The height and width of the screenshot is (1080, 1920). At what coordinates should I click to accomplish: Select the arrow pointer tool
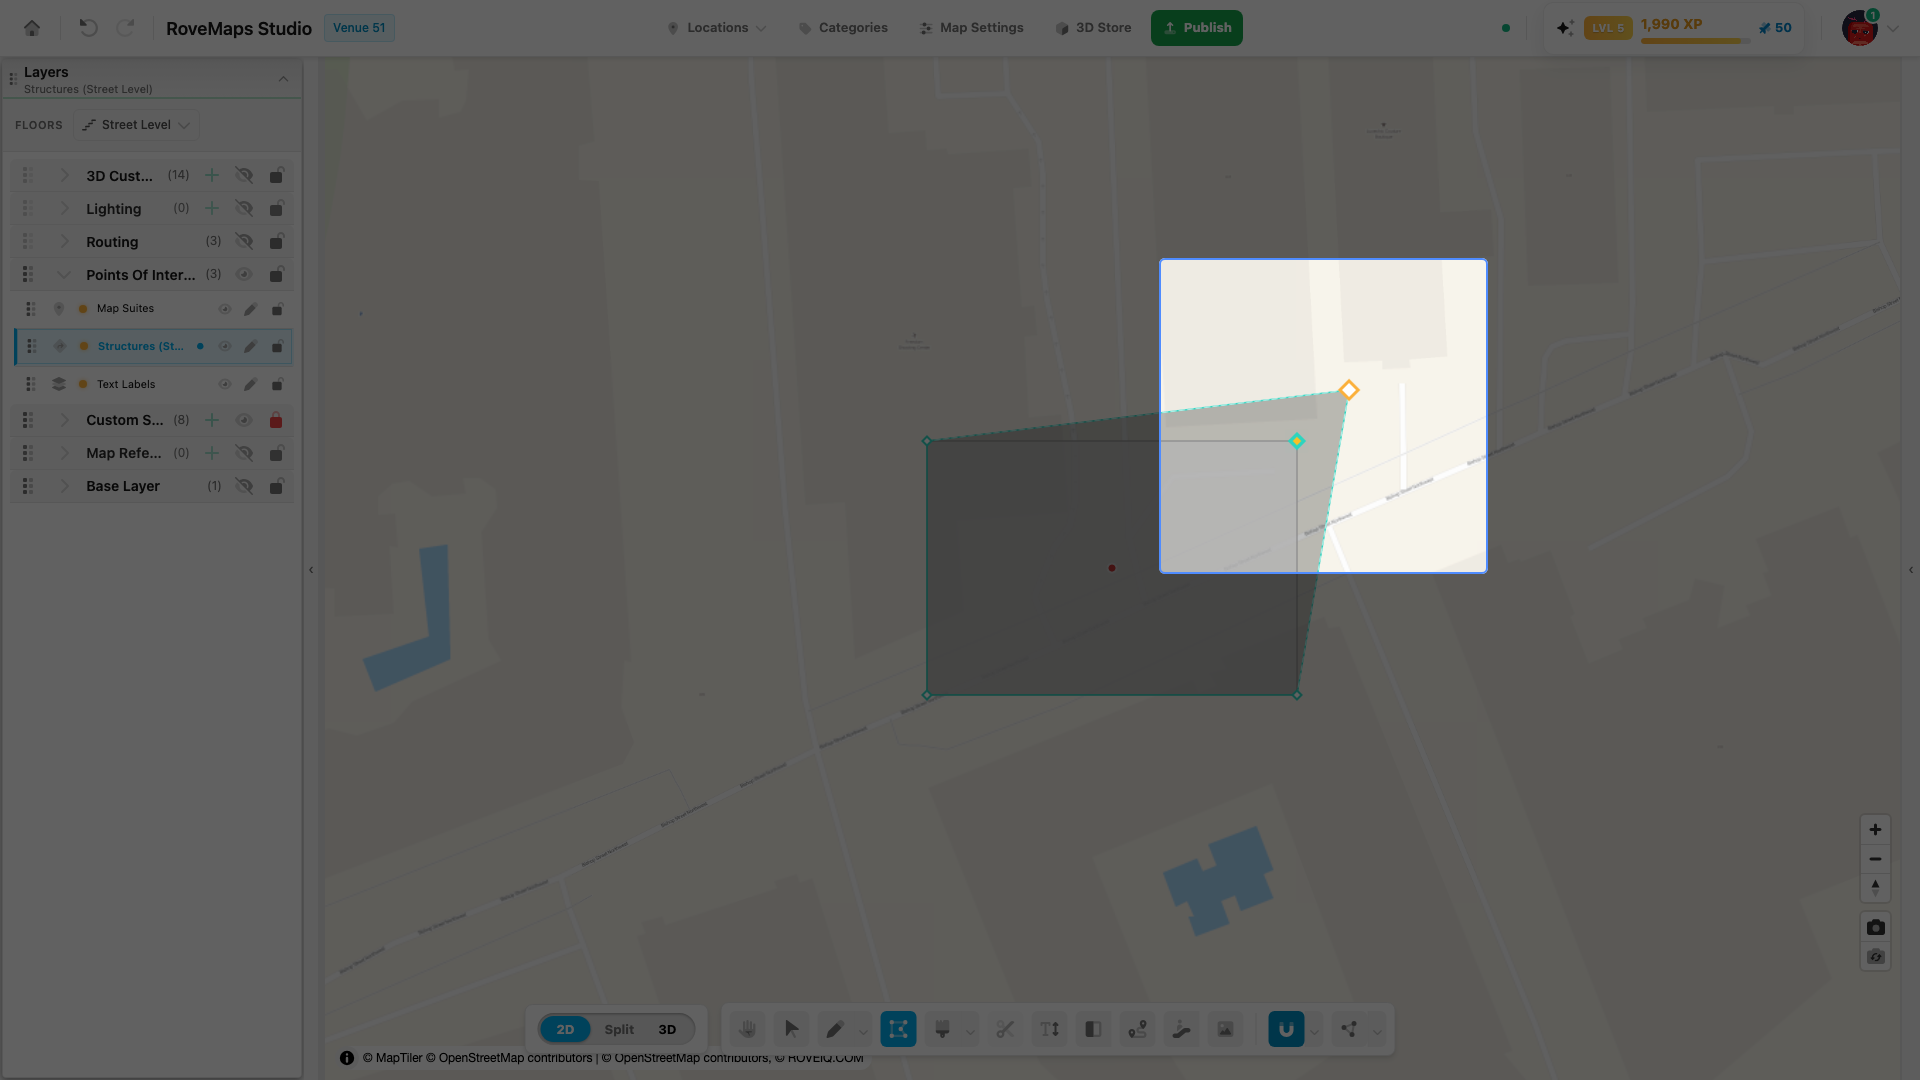pyautogui.click(x=791, y=1029)
